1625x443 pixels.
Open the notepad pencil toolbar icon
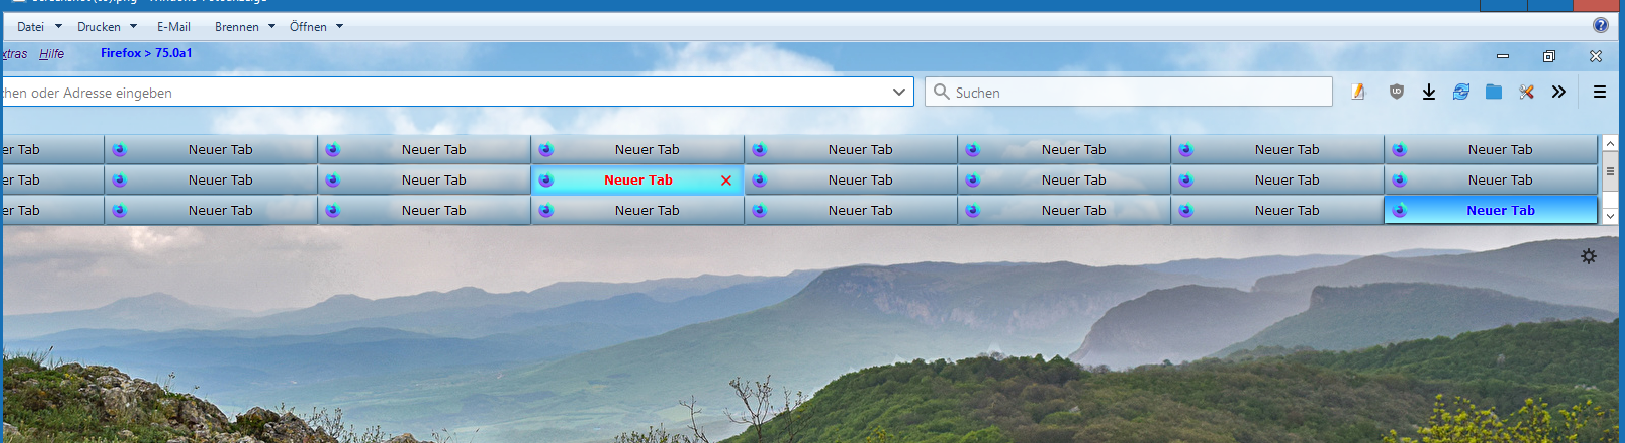coord(1358,92)
